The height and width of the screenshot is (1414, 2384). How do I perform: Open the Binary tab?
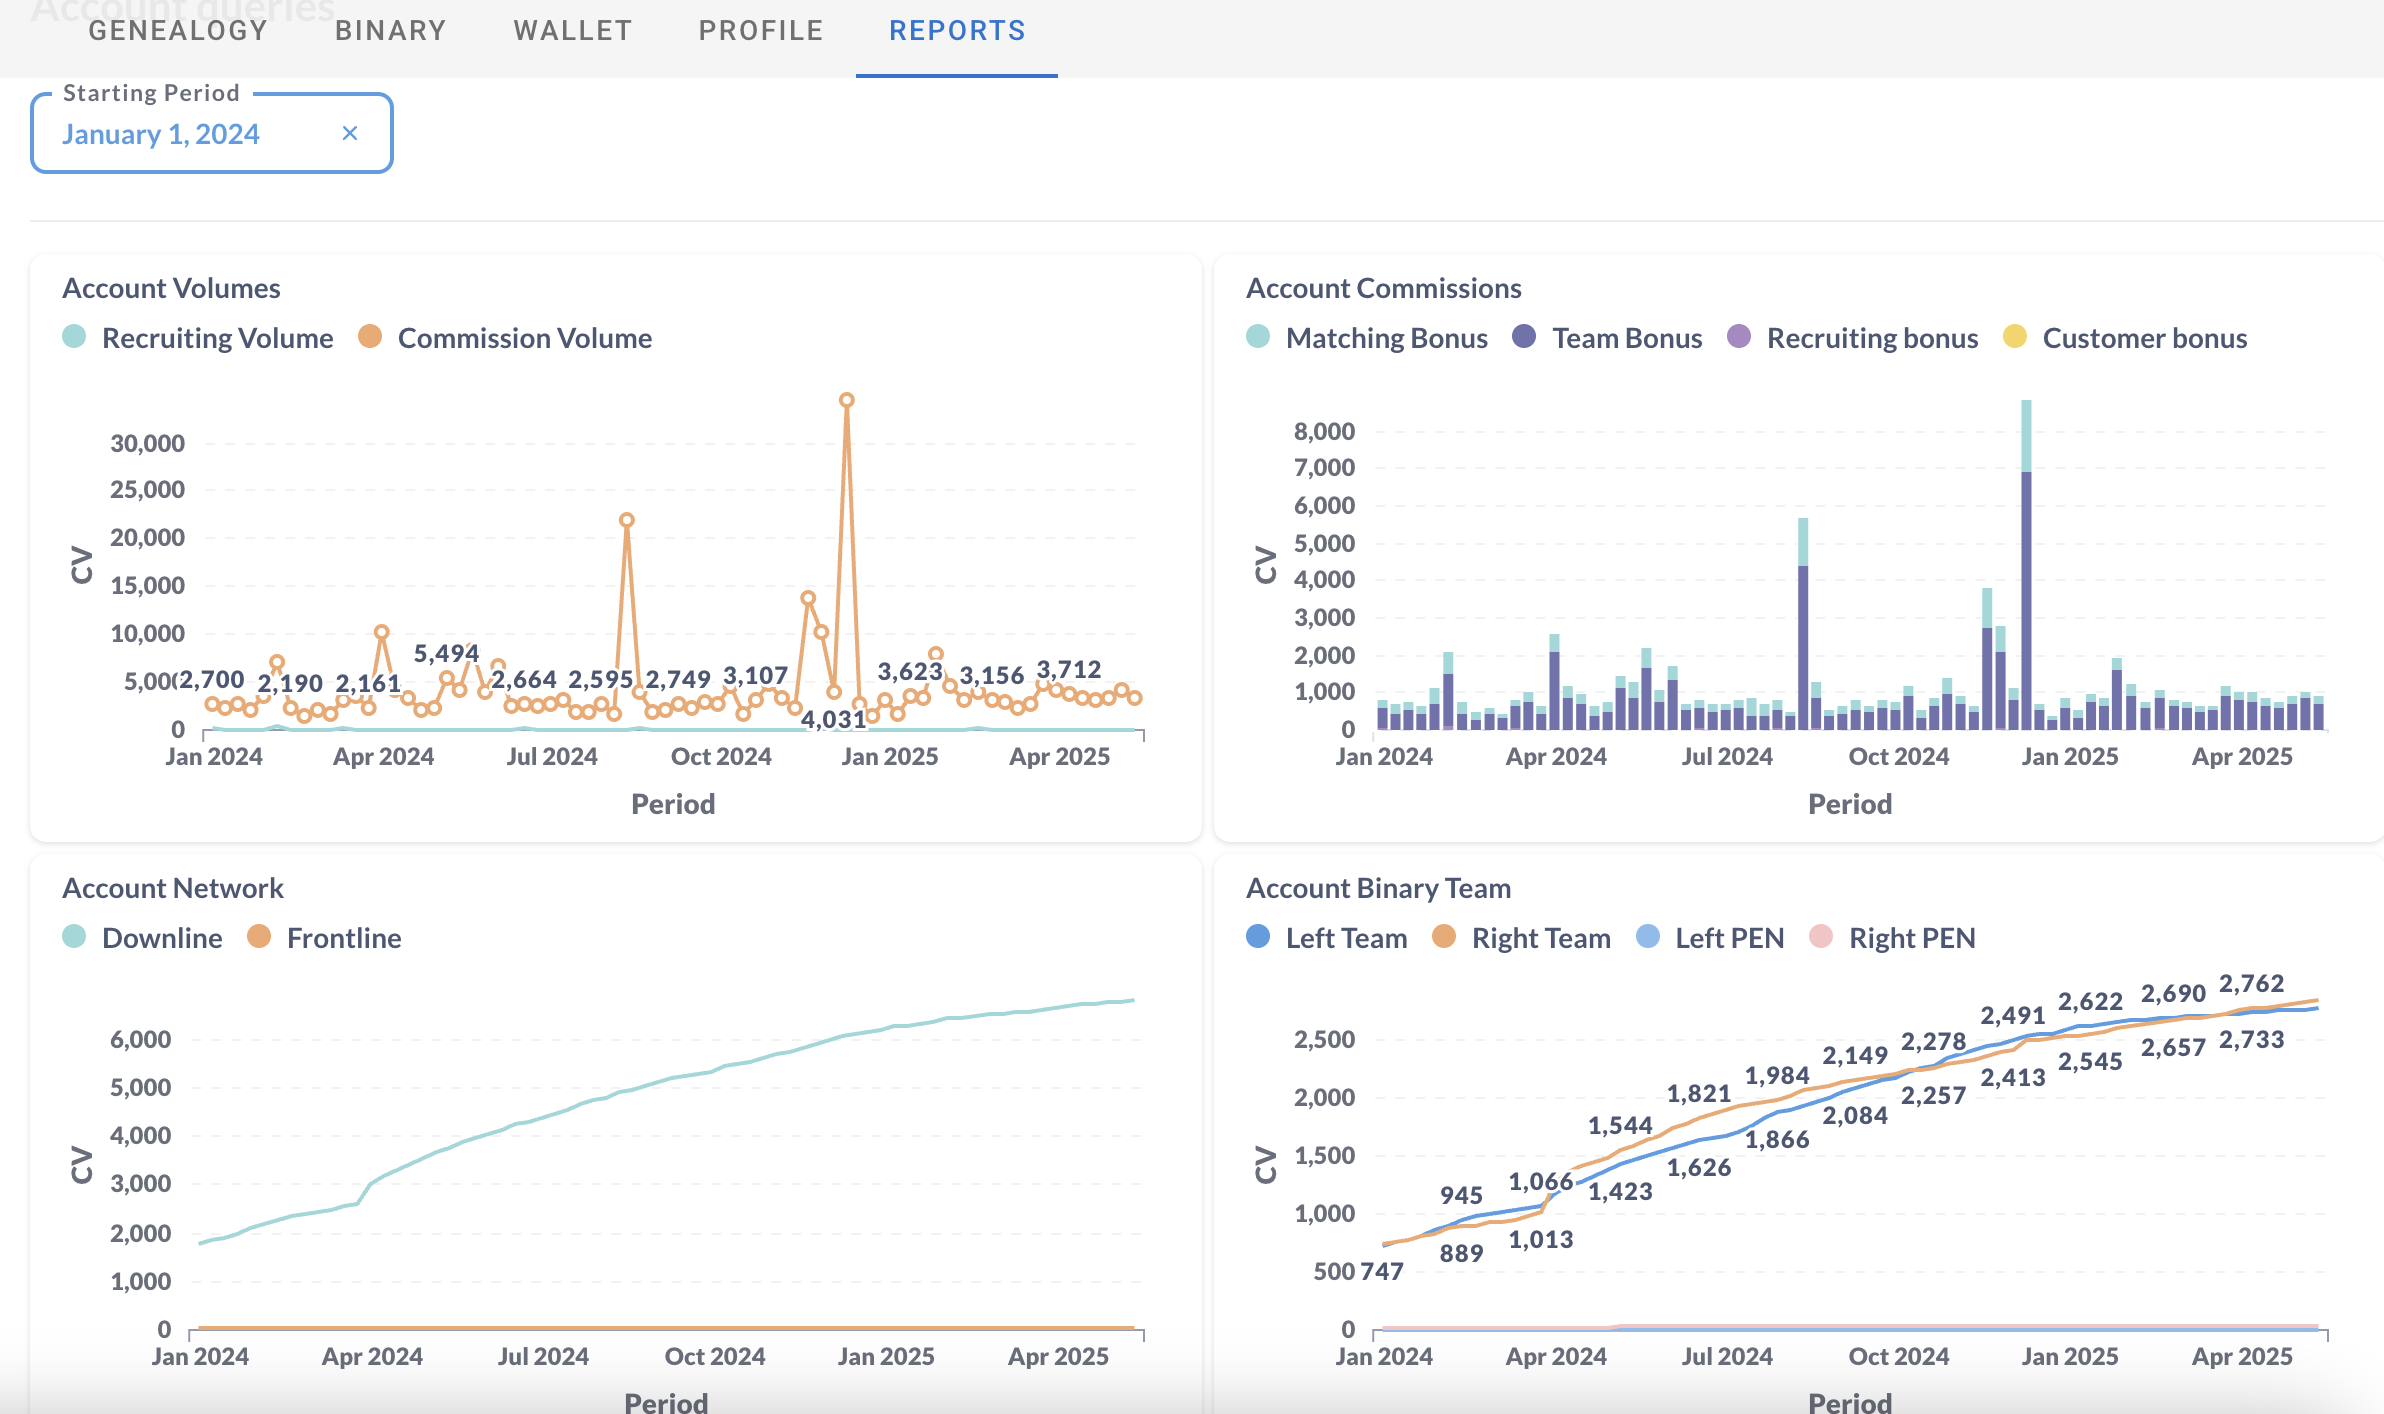[x=390, y=31]
